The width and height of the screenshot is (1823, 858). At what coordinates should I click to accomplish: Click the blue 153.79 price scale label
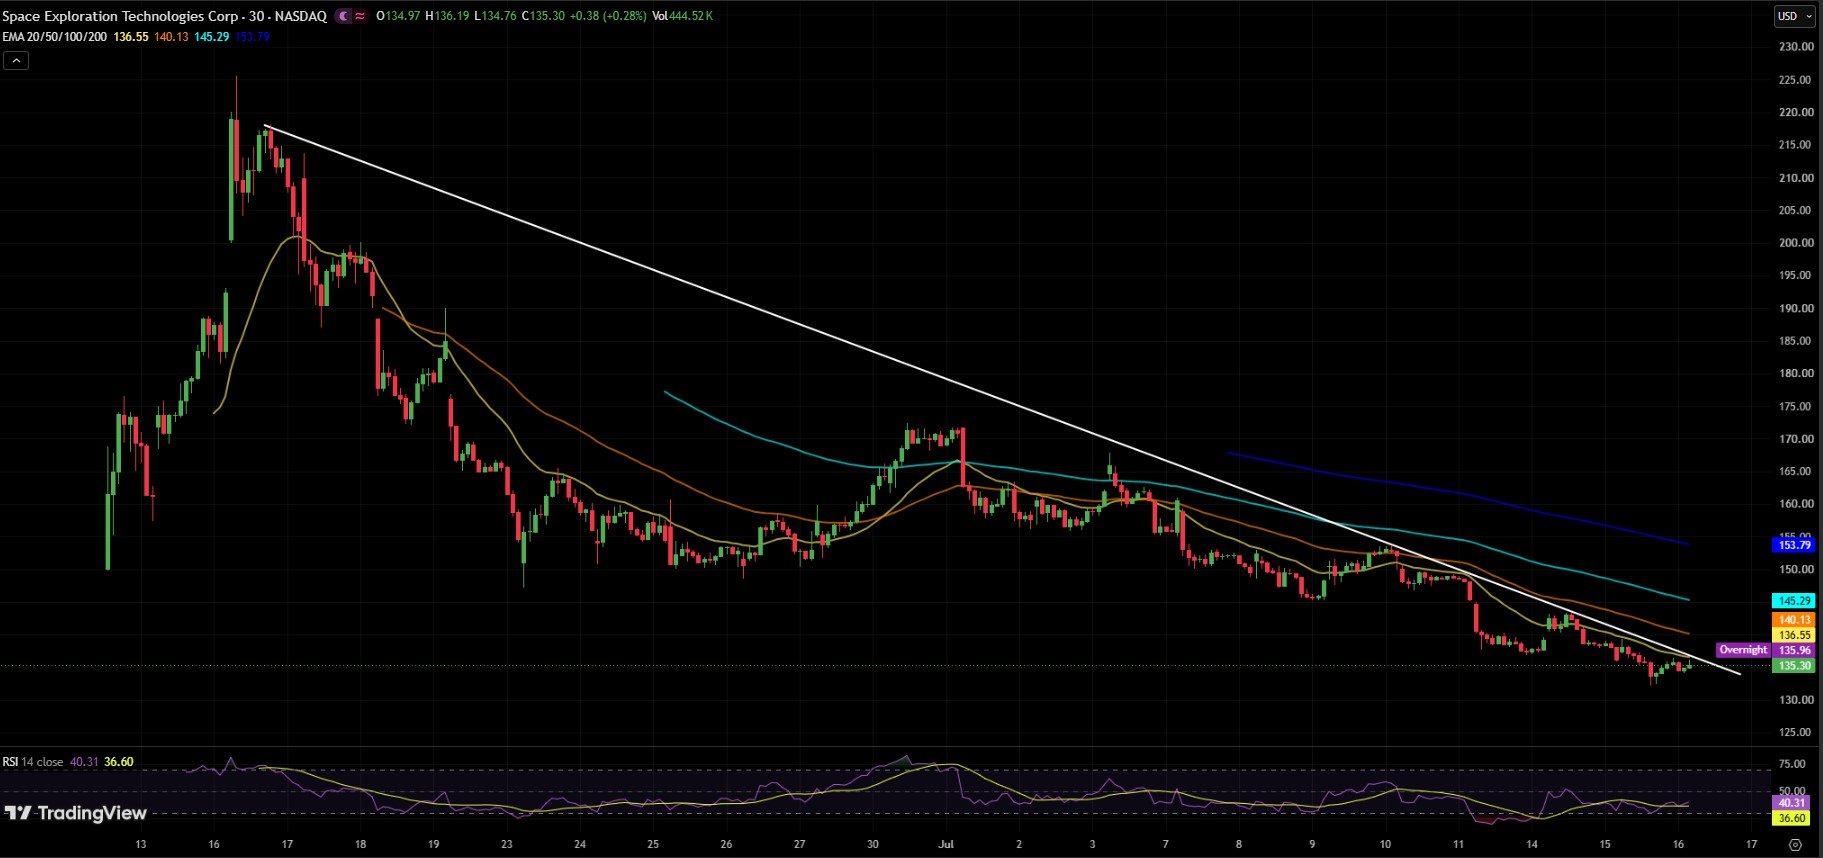click(x=1794, y=545)
